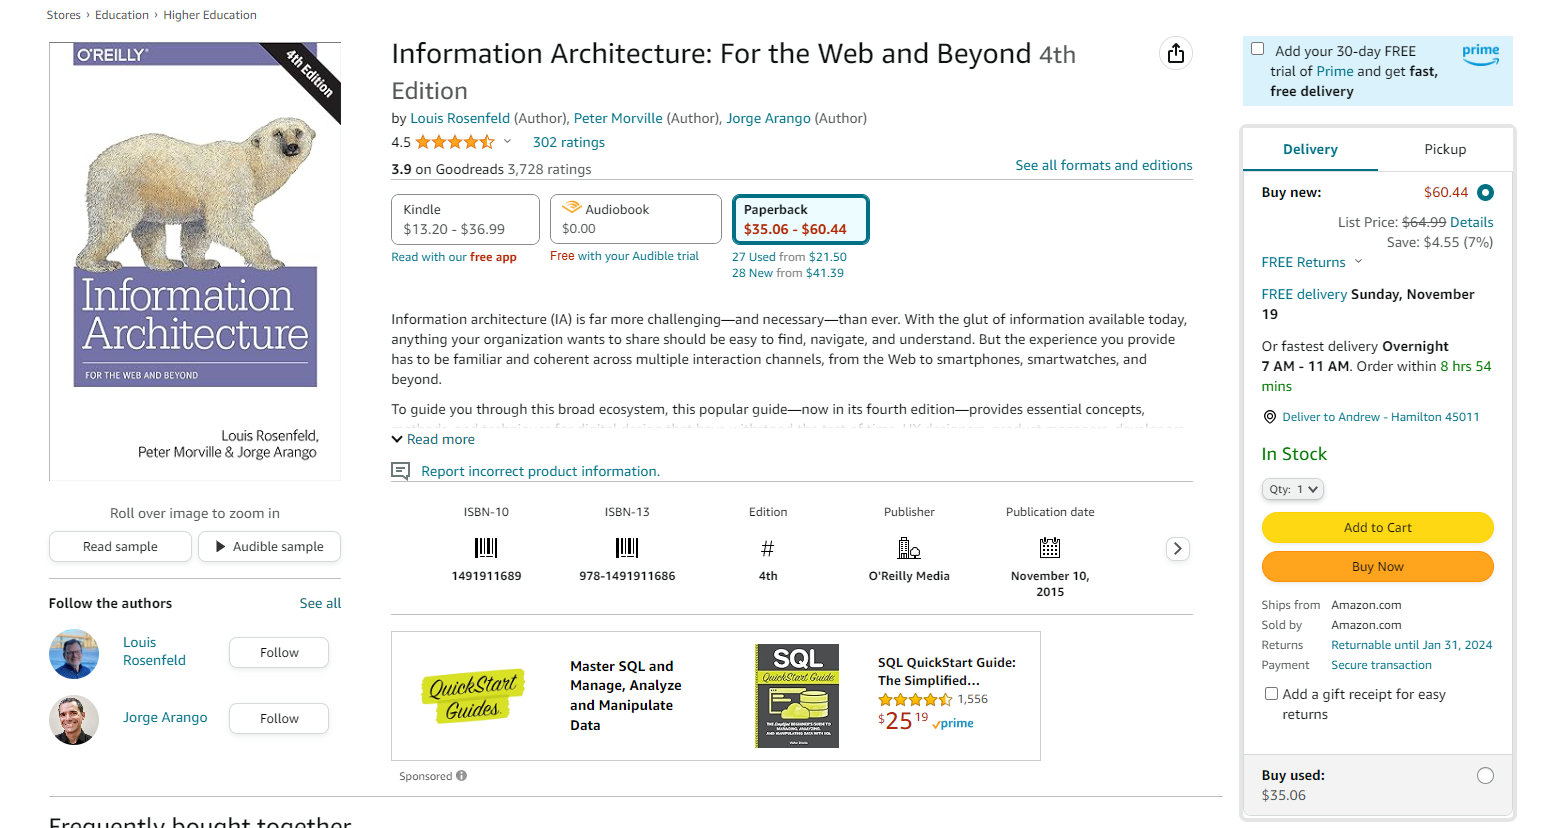
Task: Click the deliver-to location pin icon
Action: (x=1270, y=417)
